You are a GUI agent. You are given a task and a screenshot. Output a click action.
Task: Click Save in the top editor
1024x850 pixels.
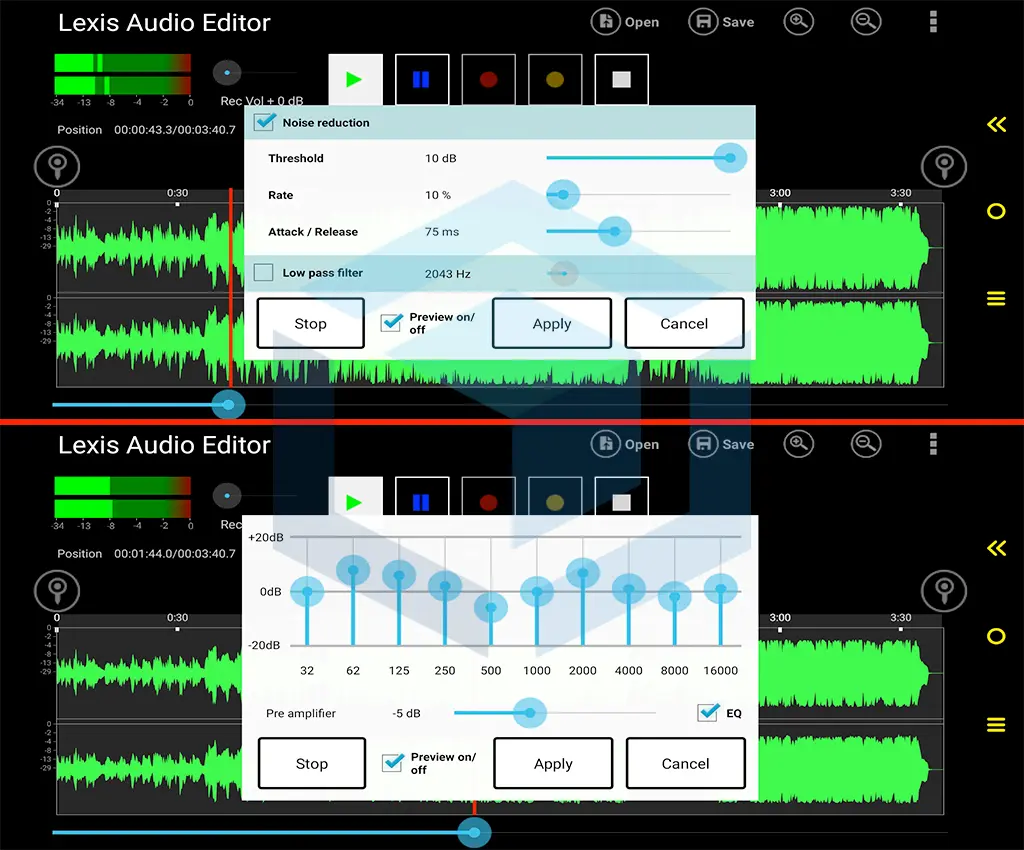point(721,22)
